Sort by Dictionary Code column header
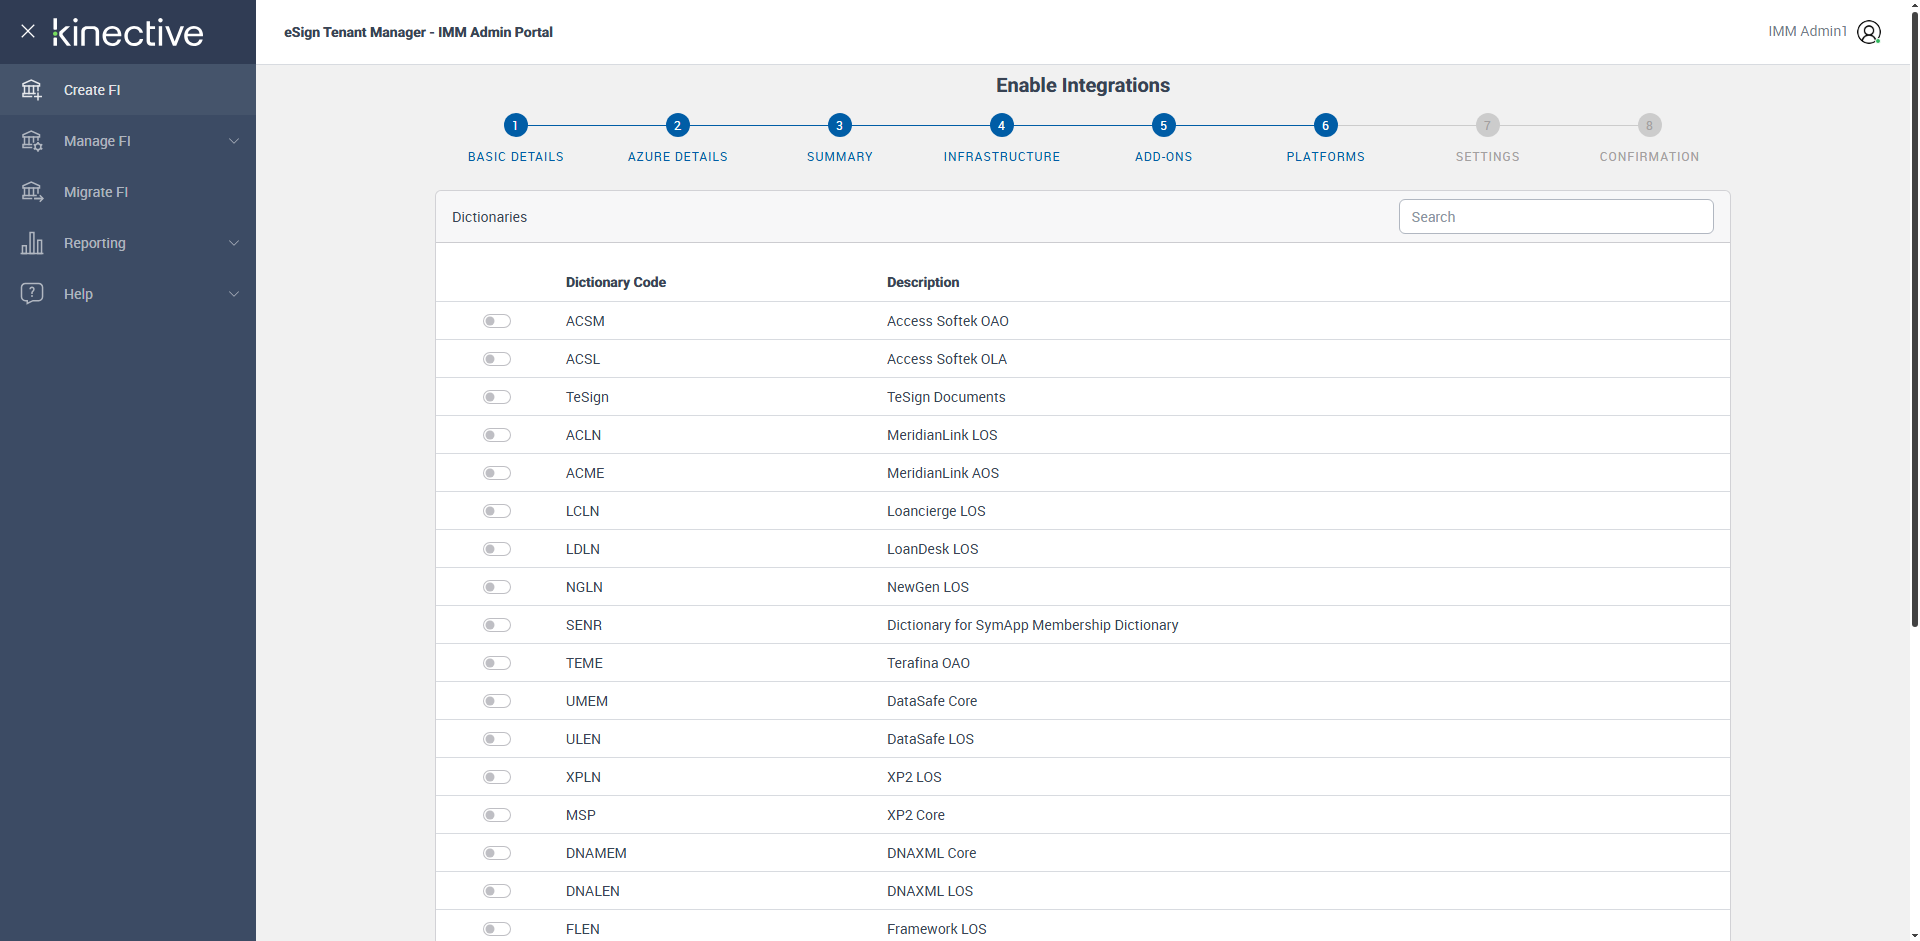This screenshot has height=941, width=1920. 616,282
